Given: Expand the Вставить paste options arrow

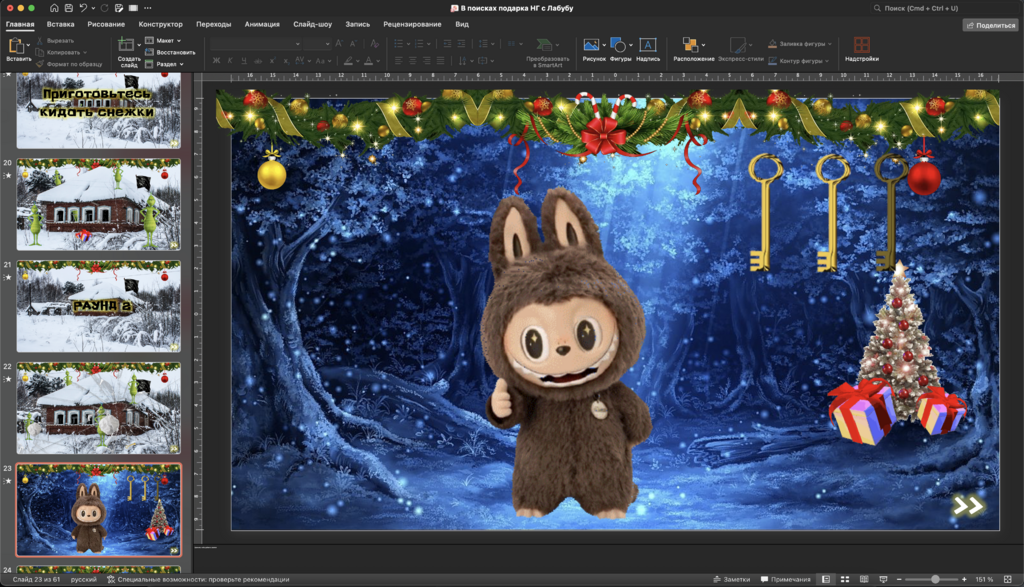Looking at the screenshot, I should click(x=29, y=45).
